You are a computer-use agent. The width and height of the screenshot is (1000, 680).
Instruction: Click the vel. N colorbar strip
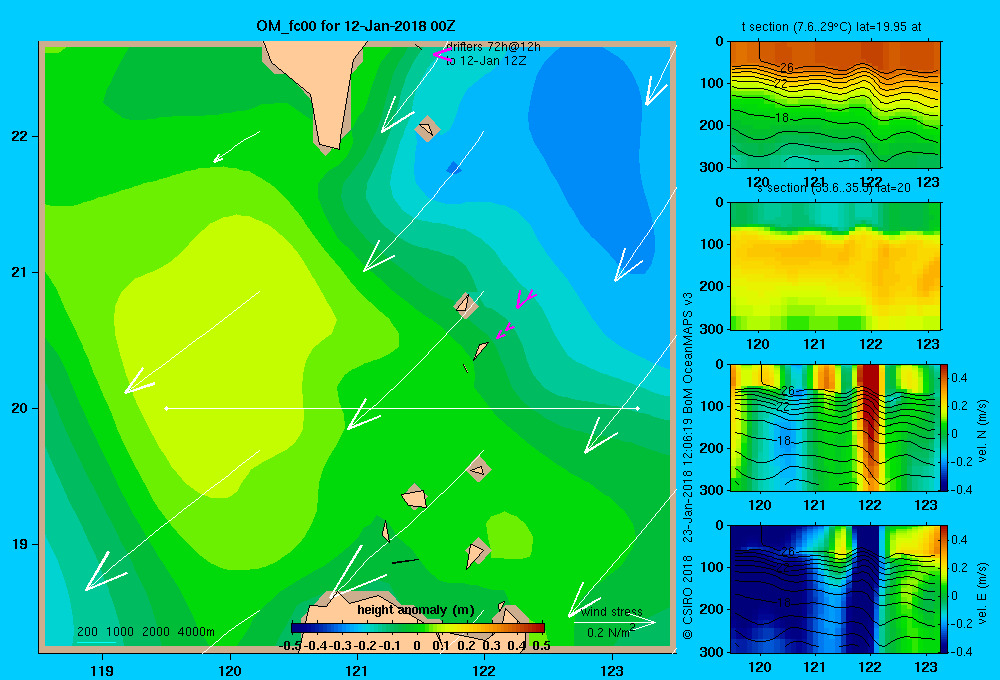pyautogui.click(x=944, y=427)
